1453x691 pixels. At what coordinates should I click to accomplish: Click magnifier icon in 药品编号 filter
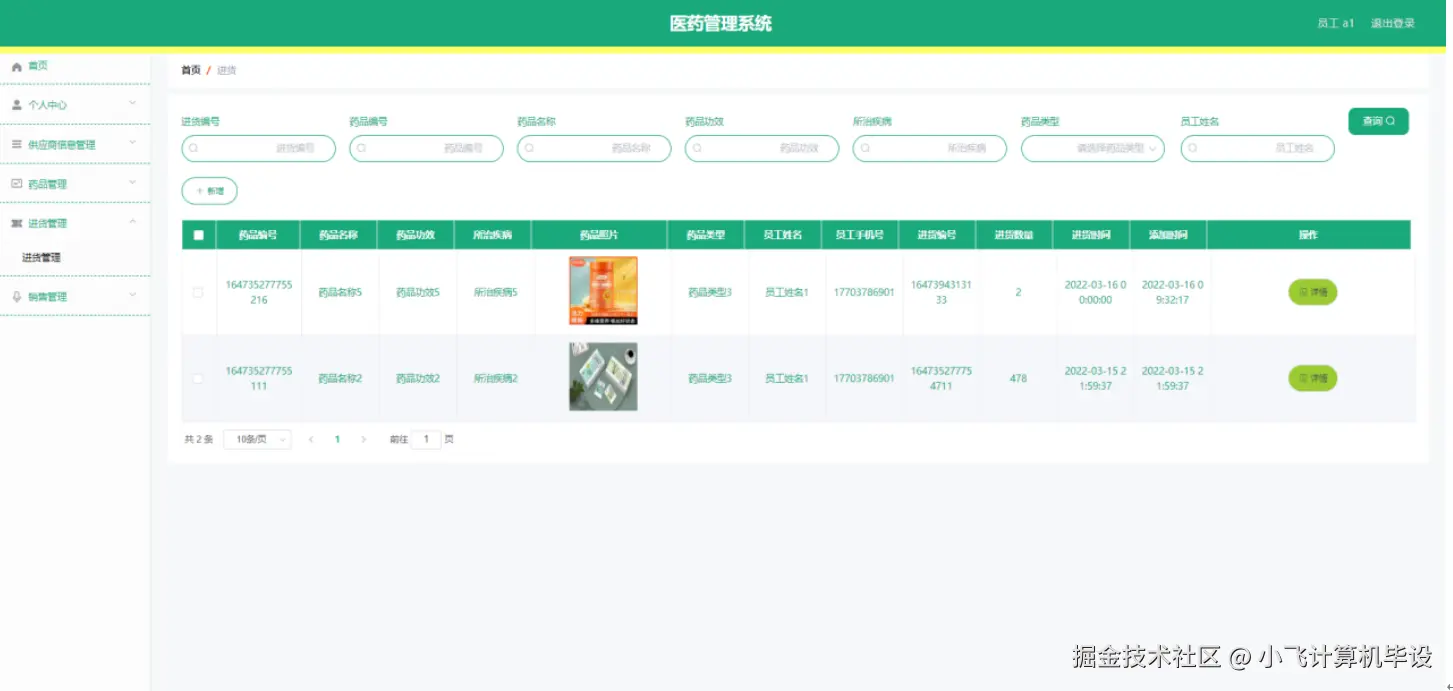[361, 148]
